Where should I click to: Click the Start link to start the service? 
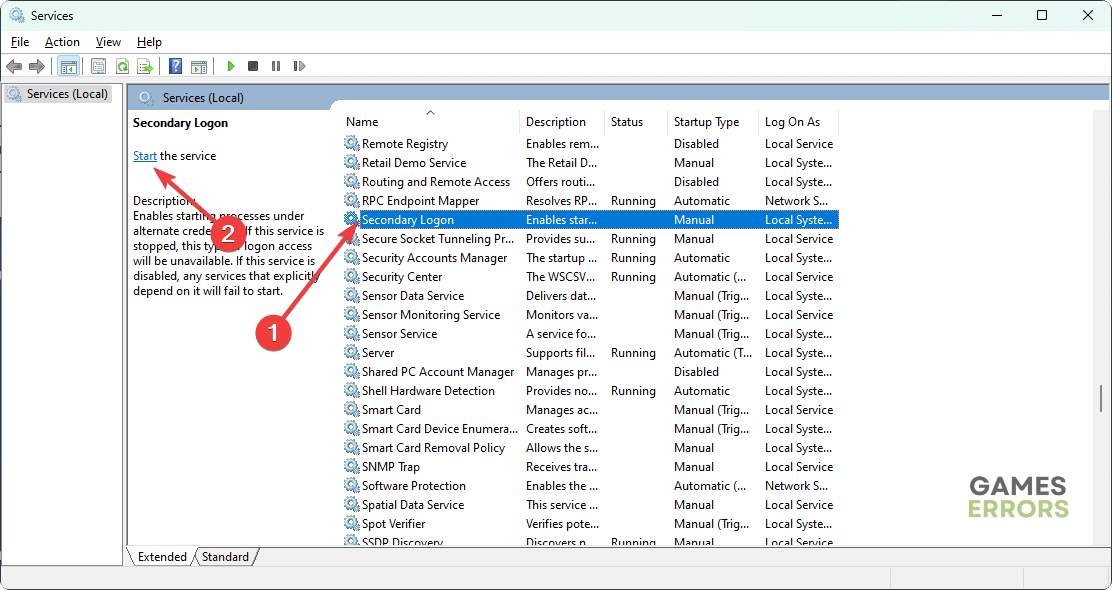click(145, 156)
